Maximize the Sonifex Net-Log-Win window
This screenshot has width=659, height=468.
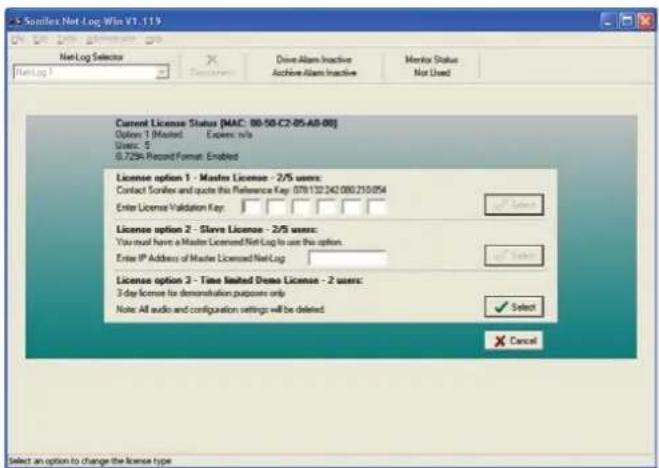click(627, 21)
